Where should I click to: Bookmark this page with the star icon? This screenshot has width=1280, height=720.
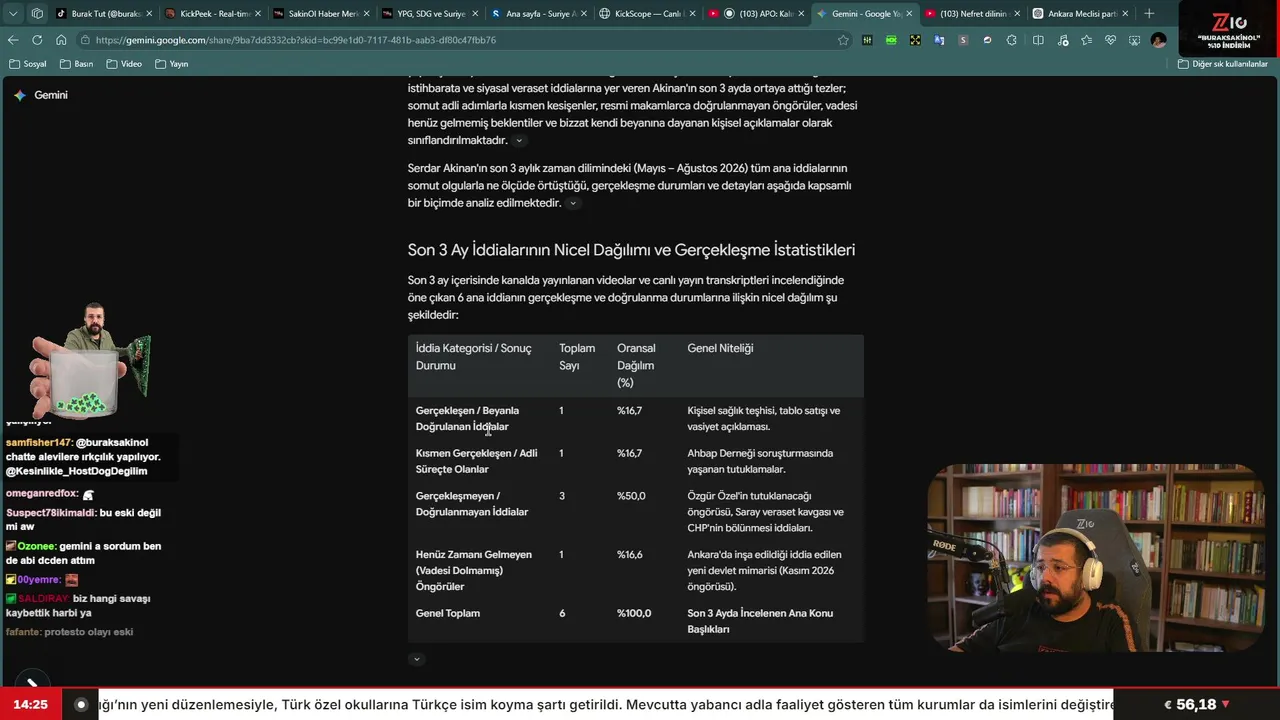tap(843, 40)
